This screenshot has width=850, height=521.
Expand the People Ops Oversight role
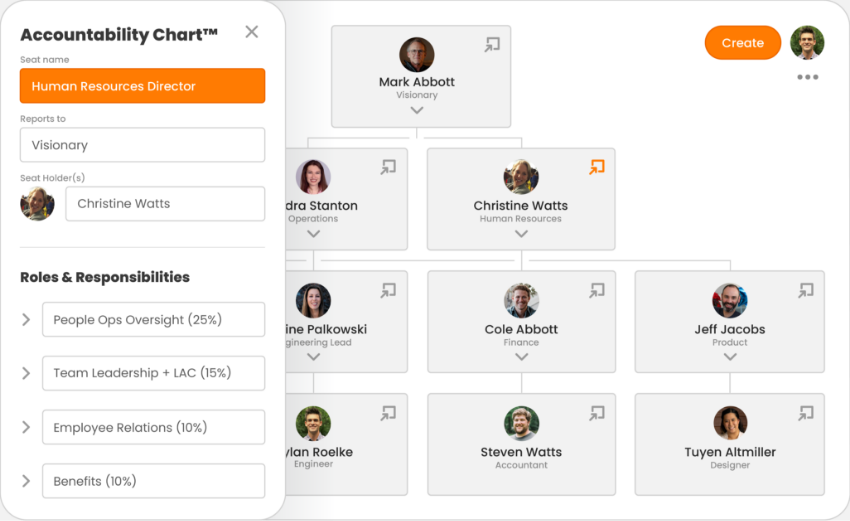pos(26,320)
